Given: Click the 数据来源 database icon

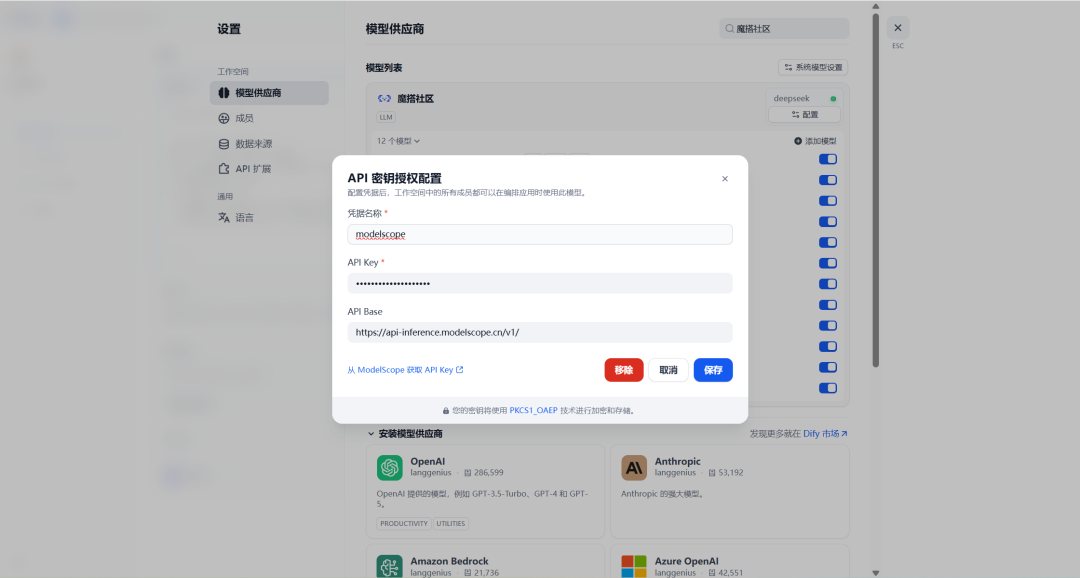Looking at the screenshot, I should [224, 144].
